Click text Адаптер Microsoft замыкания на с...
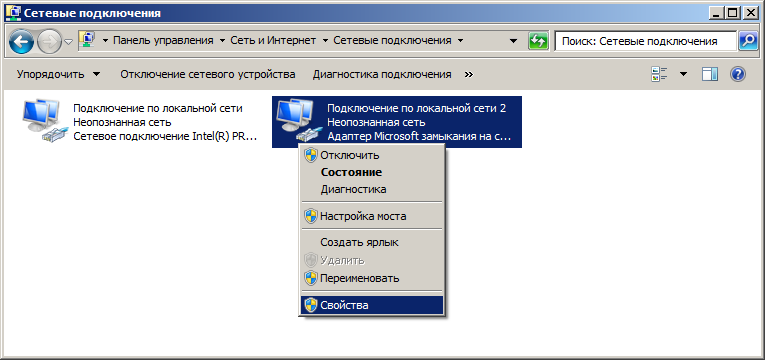765x360 pixels. pyautogui.click(x=419, y=136)
